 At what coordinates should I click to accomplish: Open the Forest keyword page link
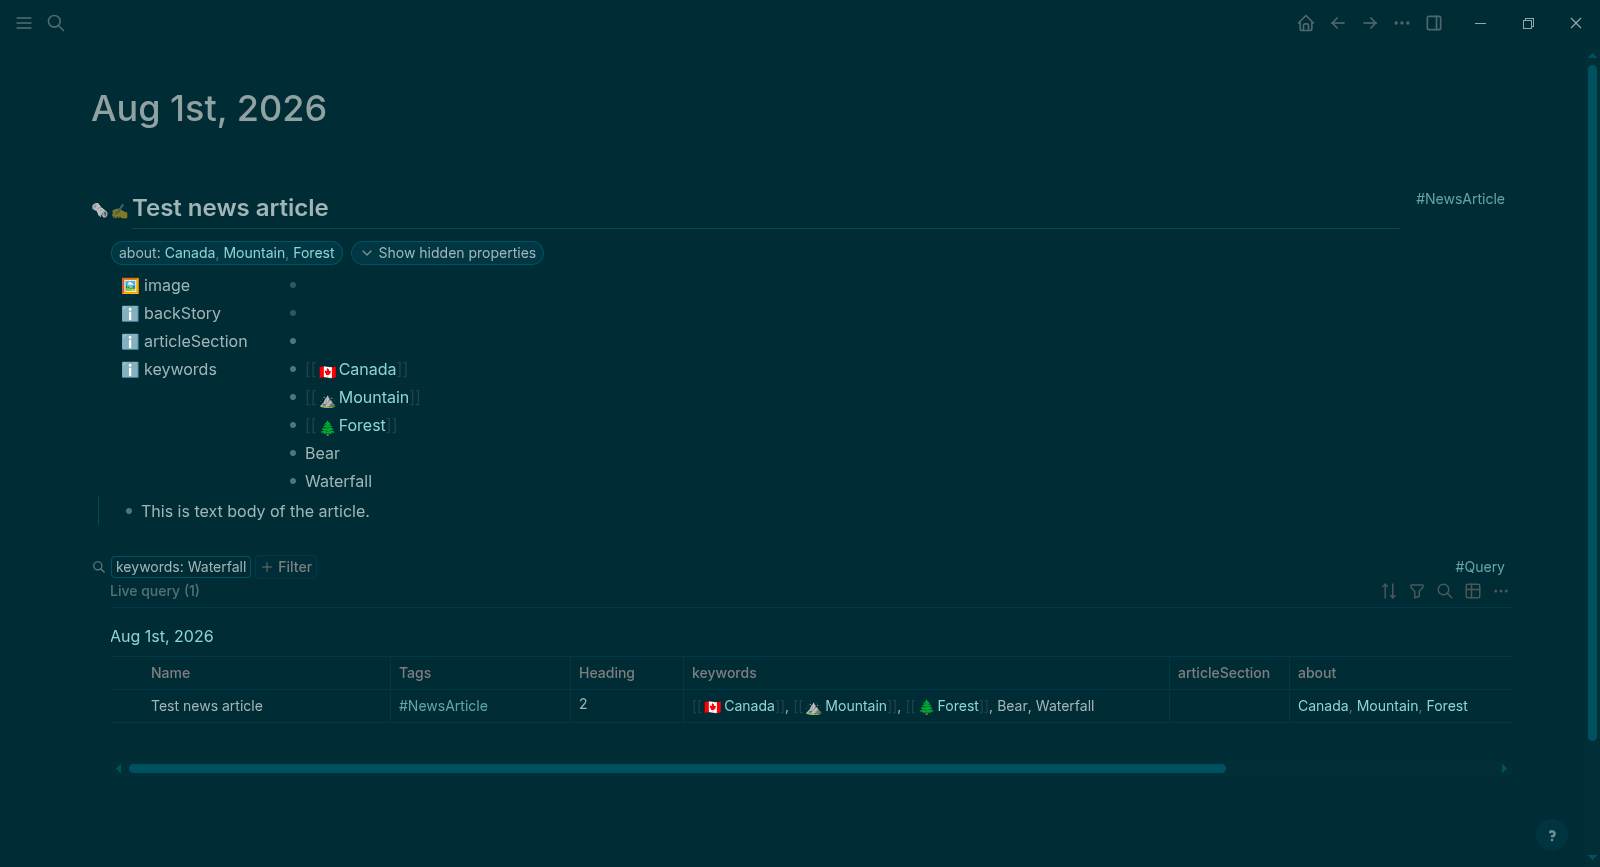pos(362,426)
